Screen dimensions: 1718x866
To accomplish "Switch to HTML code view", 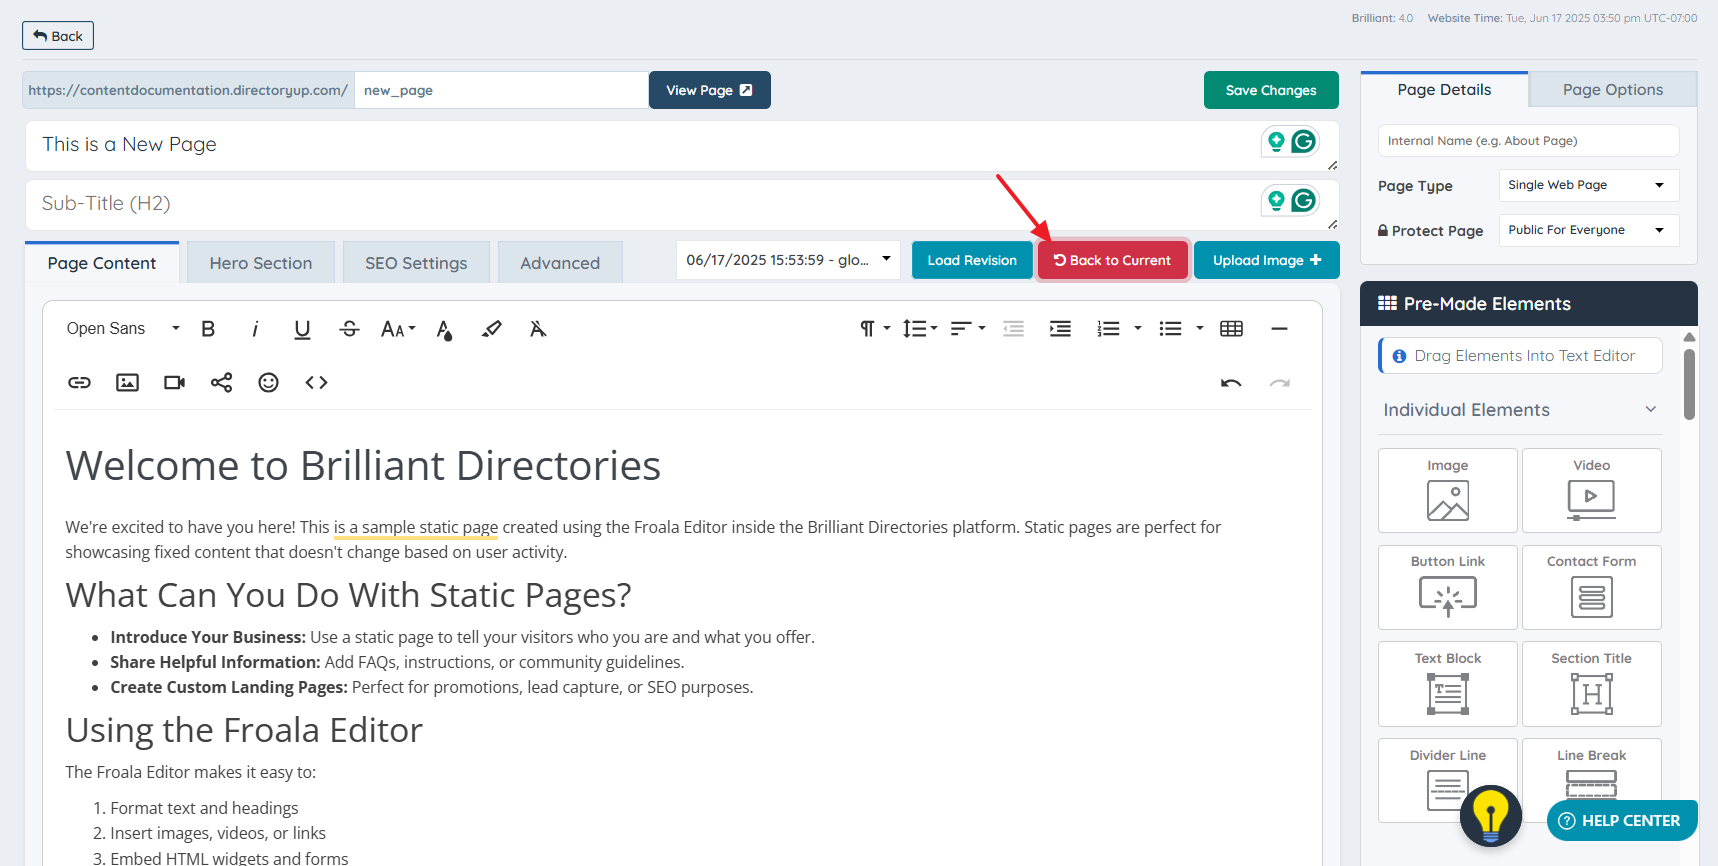I will (x=316, y=383).
